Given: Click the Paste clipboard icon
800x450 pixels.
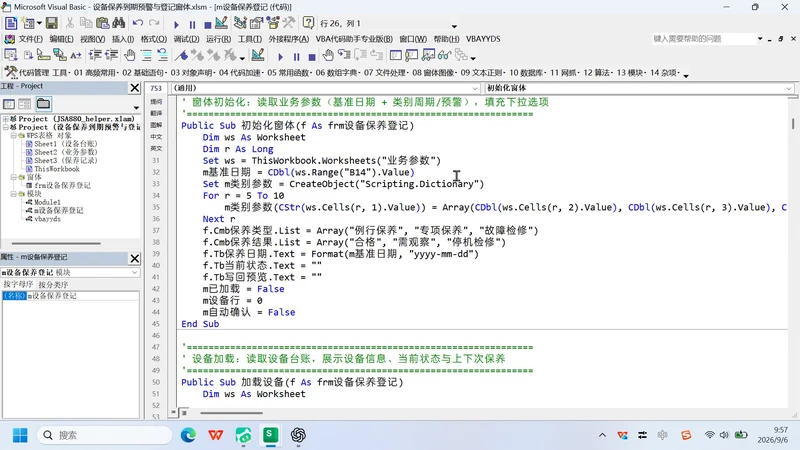Looking at the screenshot, I should [103, 23].
